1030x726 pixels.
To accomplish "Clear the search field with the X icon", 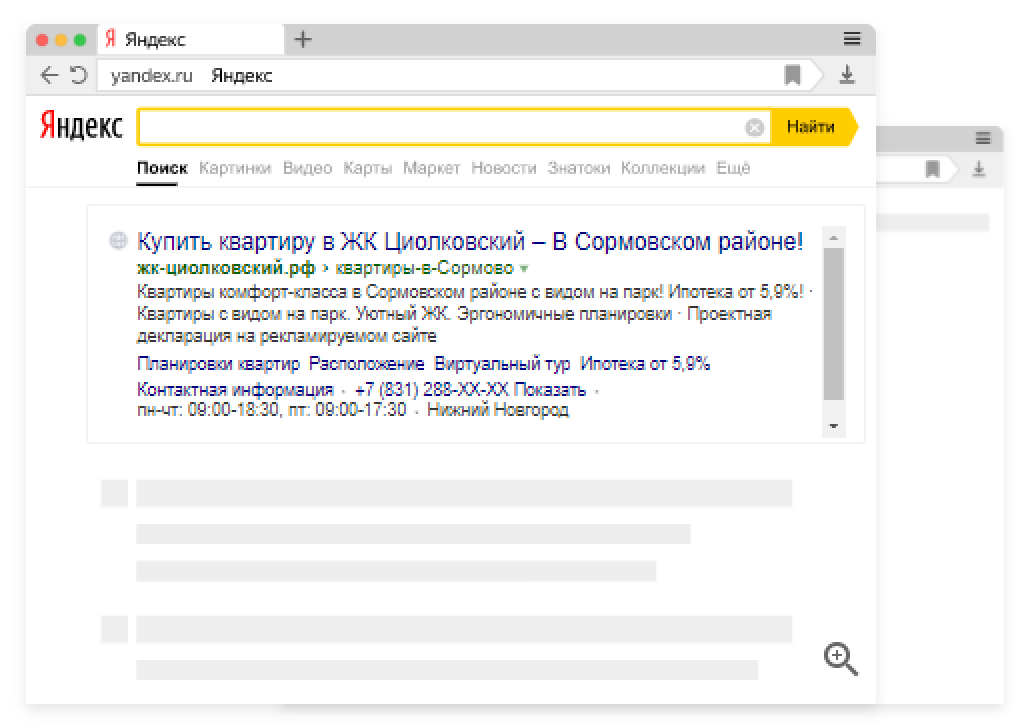I will pyautogui.click(x=755, y=127).
